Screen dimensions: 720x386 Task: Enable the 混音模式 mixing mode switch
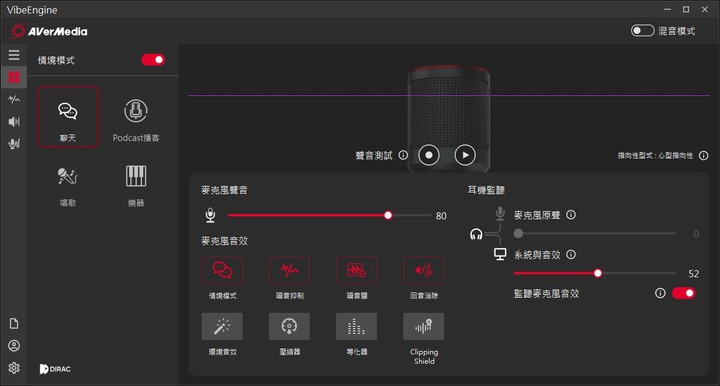tap(642, 31)
